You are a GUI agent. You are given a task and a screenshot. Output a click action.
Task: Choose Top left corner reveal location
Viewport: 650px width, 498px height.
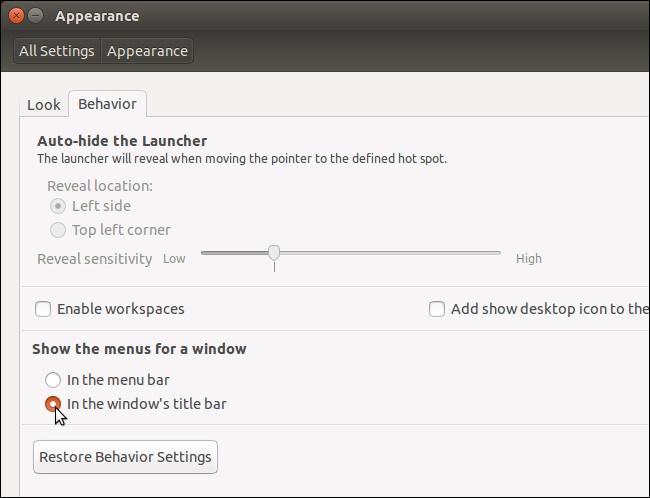59,230
